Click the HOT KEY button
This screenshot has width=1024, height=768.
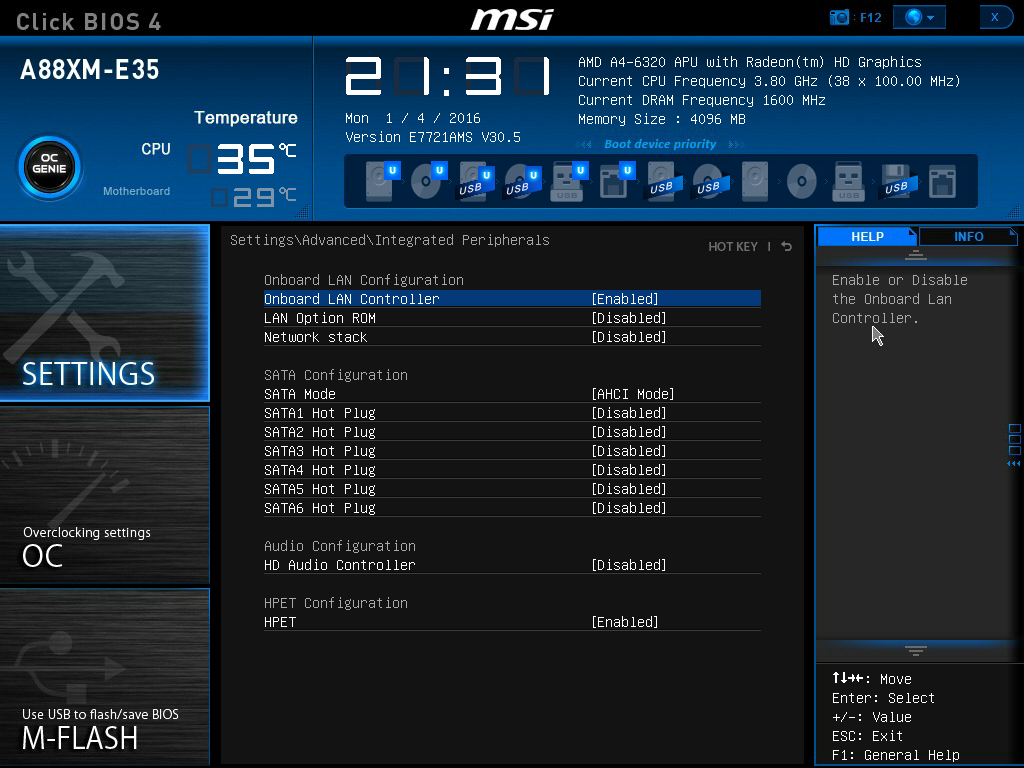point(733,247)
